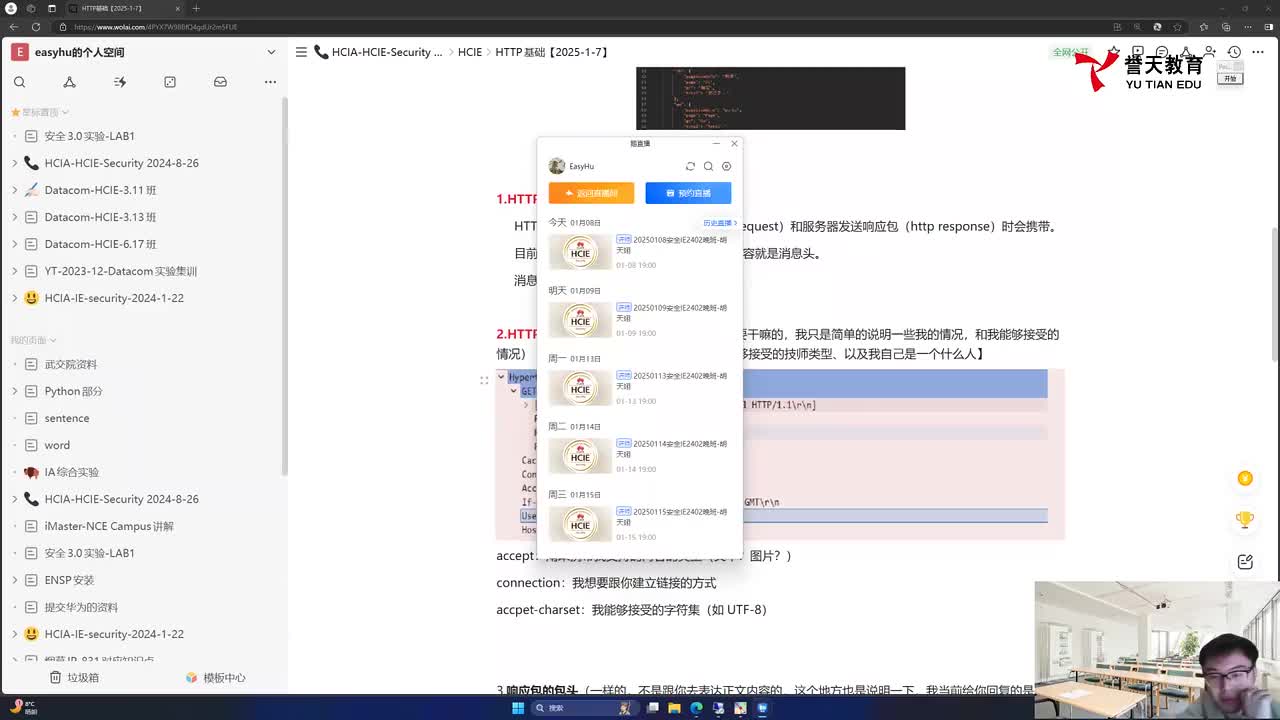Screen dimensions: 1280x720
Task: Open search in the wolai sidebar
Action: [x=19, y=82]
